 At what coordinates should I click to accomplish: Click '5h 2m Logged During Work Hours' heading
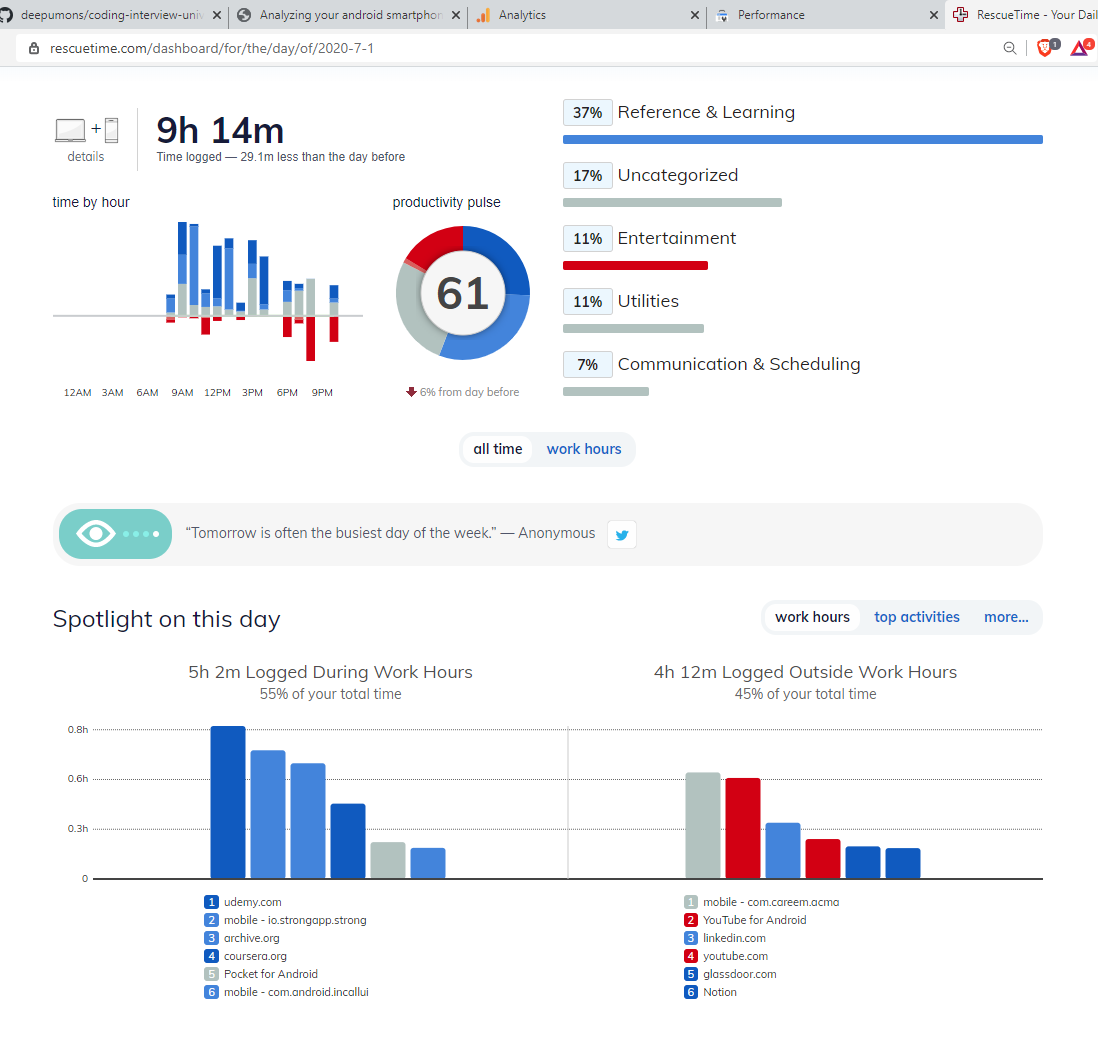pyautogui.click(x=331, y=672)
